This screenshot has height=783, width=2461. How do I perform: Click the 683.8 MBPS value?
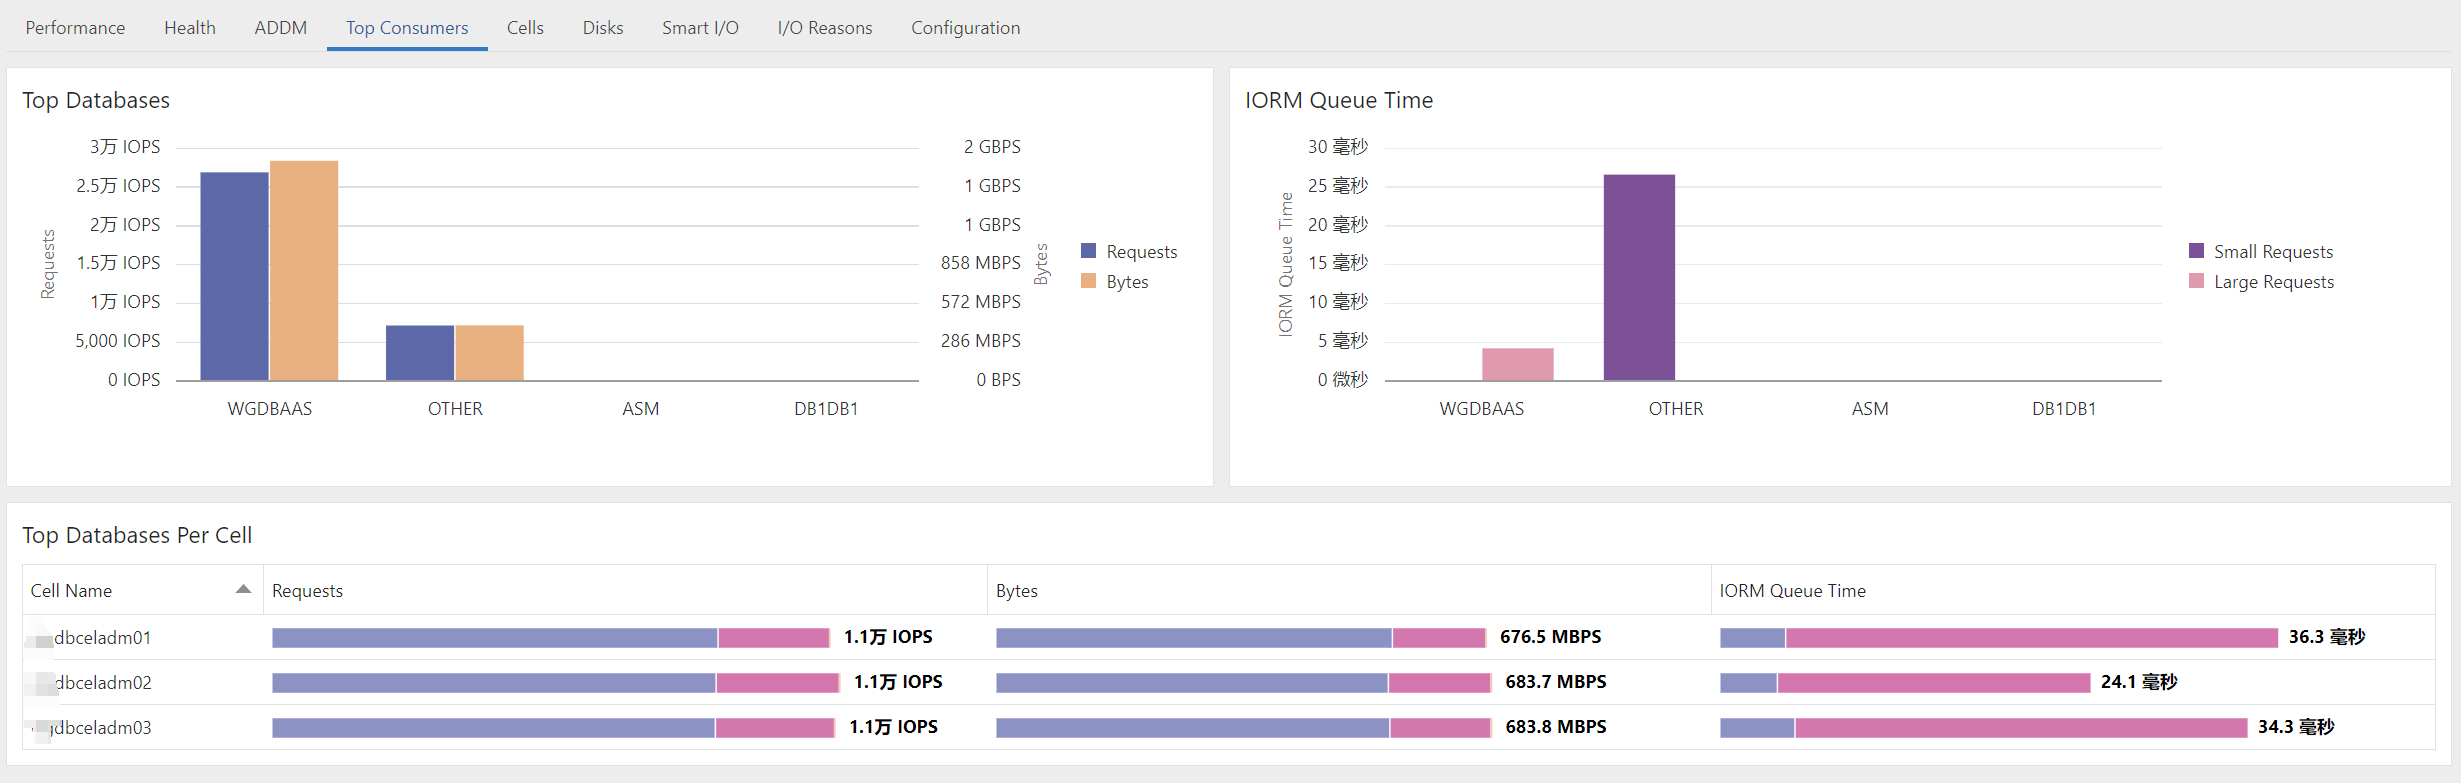[x=1556, y=727]
